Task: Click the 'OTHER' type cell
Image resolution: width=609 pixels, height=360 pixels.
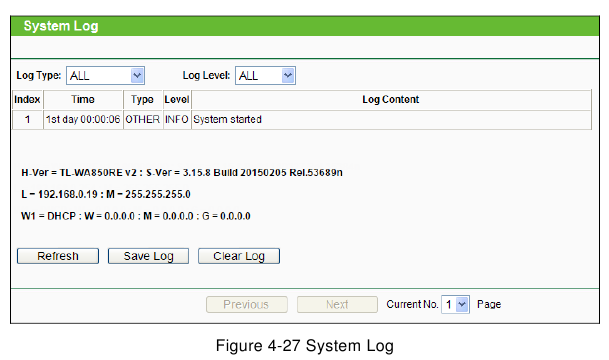Action: [143, 120]
